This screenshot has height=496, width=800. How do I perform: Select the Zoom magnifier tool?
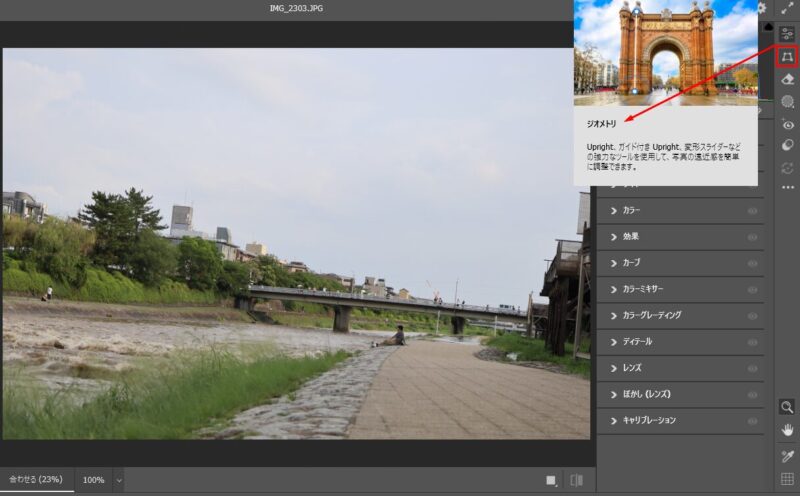point(787,407)
